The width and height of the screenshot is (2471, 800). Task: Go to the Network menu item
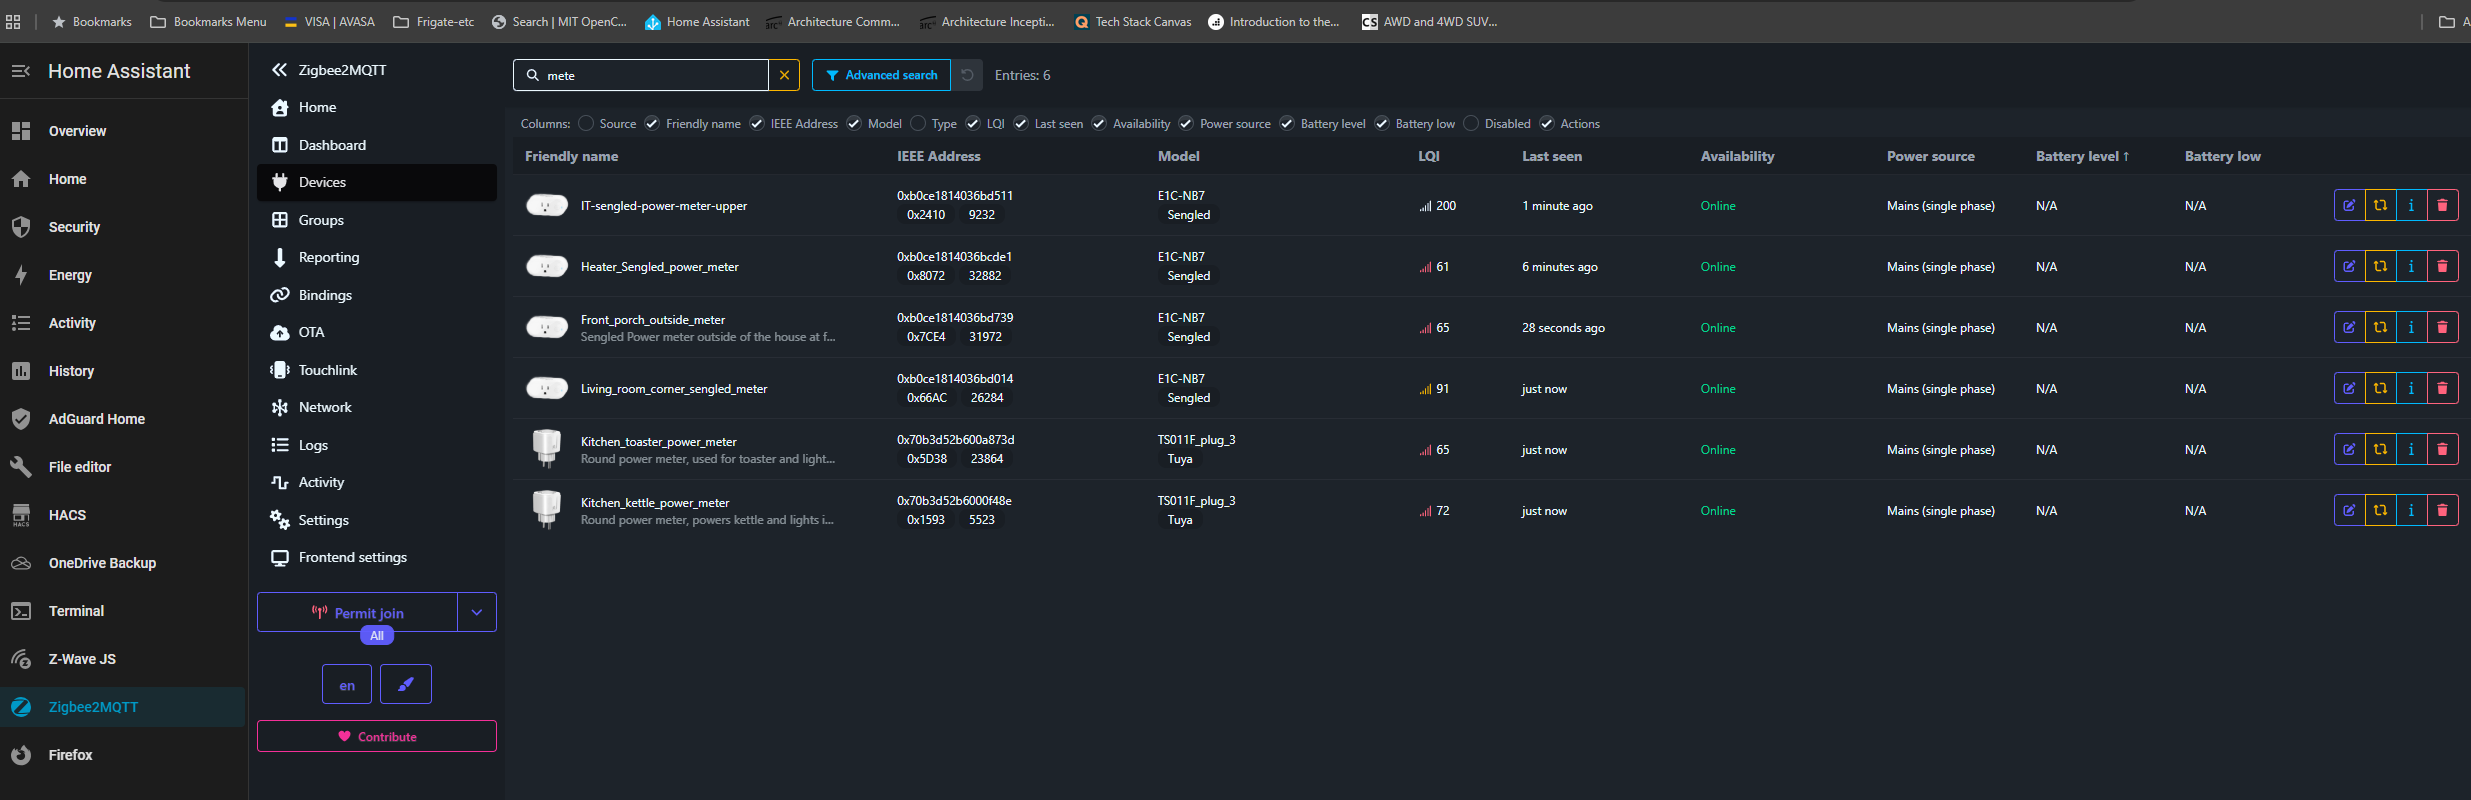pyautogui.click(x=325, y=407)
